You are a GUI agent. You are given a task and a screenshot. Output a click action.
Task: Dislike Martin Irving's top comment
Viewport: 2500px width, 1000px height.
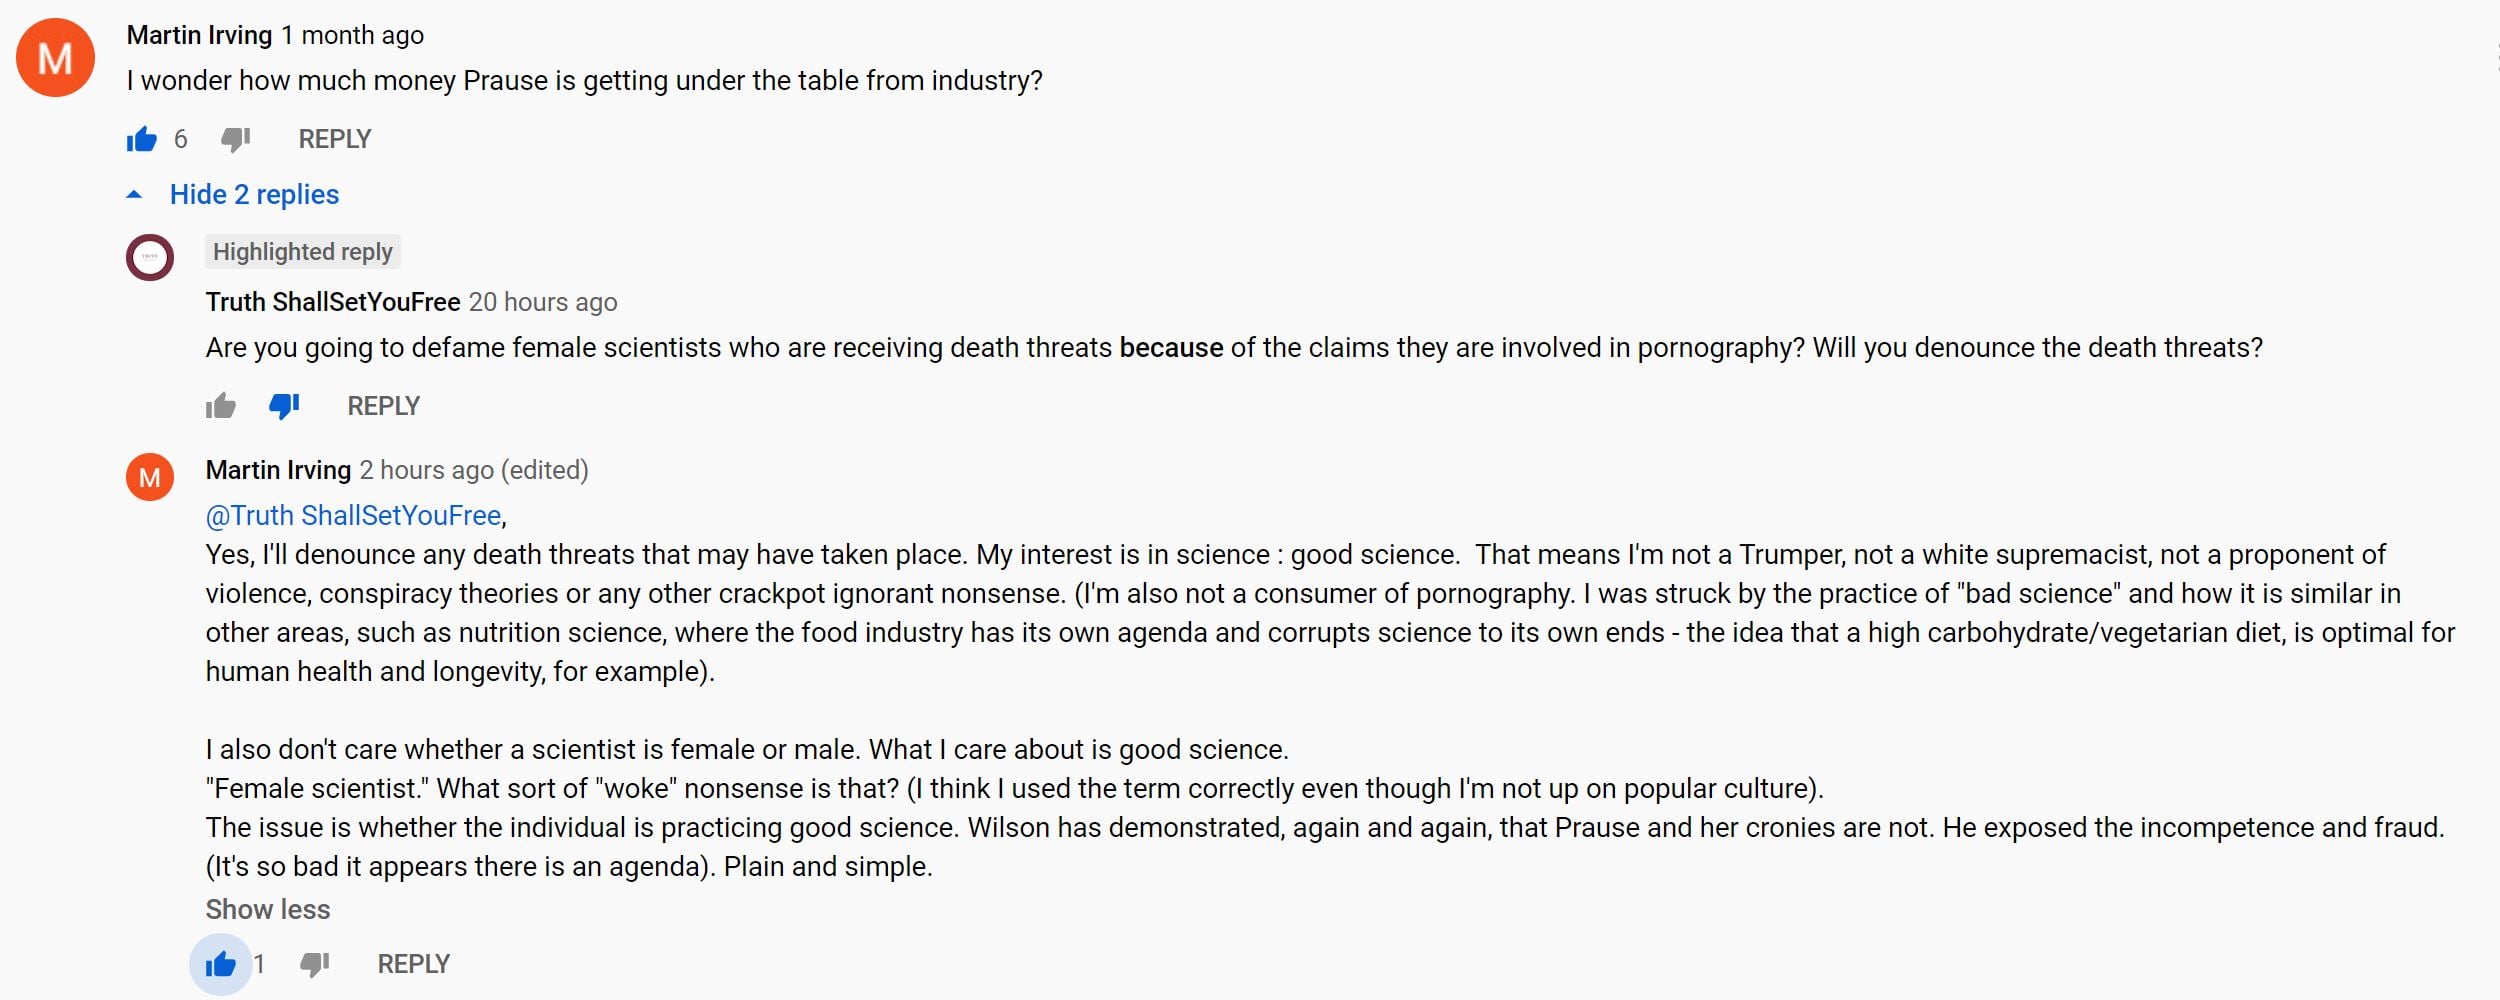pos(235,139)
